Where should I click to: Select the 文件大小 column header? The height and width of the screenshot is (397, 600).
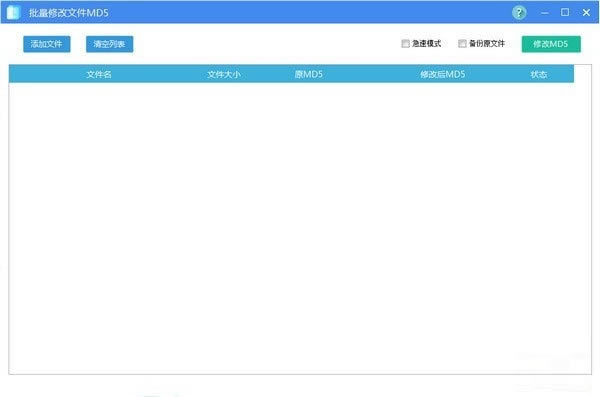tap(224, 74)
